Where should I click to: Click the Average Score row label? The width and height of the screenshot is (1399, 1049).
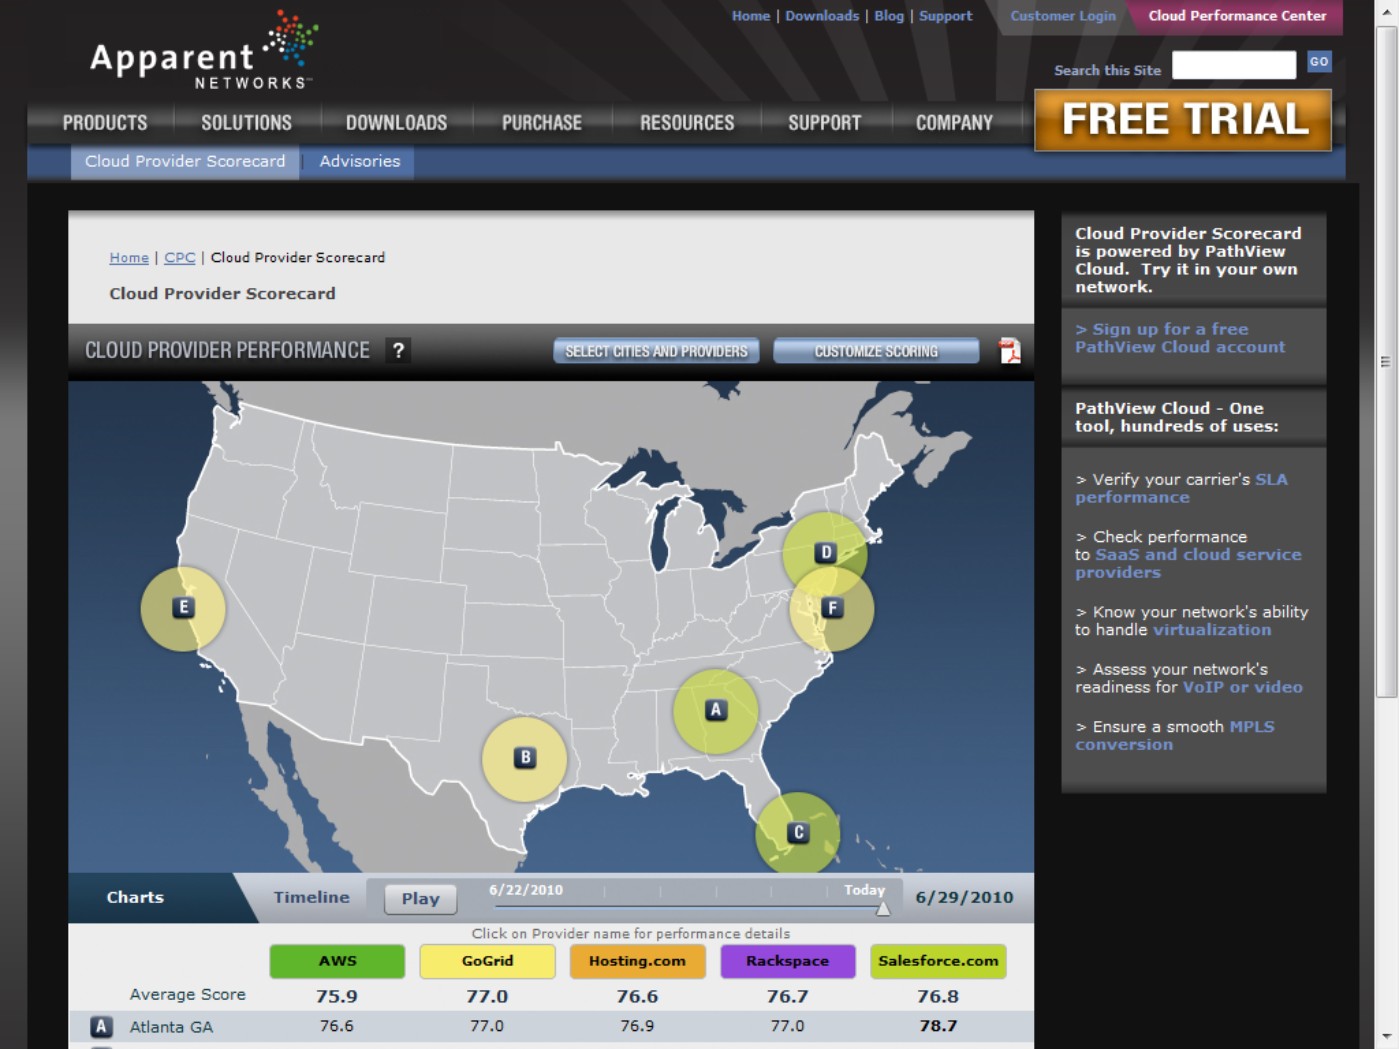pos(187,995)
